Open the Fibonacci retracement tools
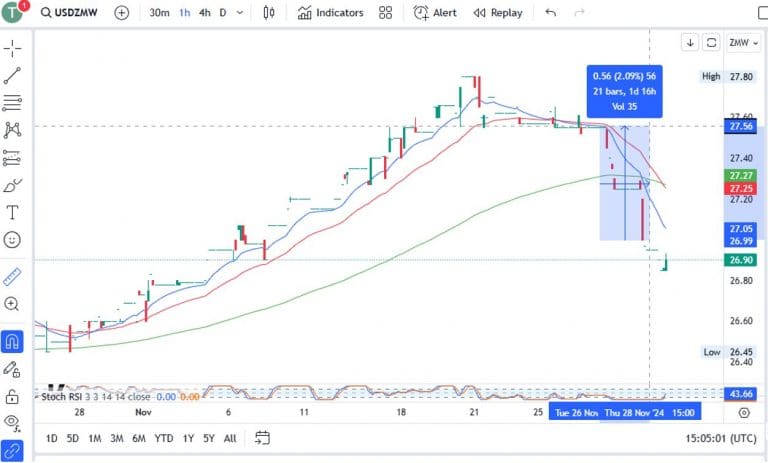The height and width of the screenshot is (463, 768). click(12, 102)
